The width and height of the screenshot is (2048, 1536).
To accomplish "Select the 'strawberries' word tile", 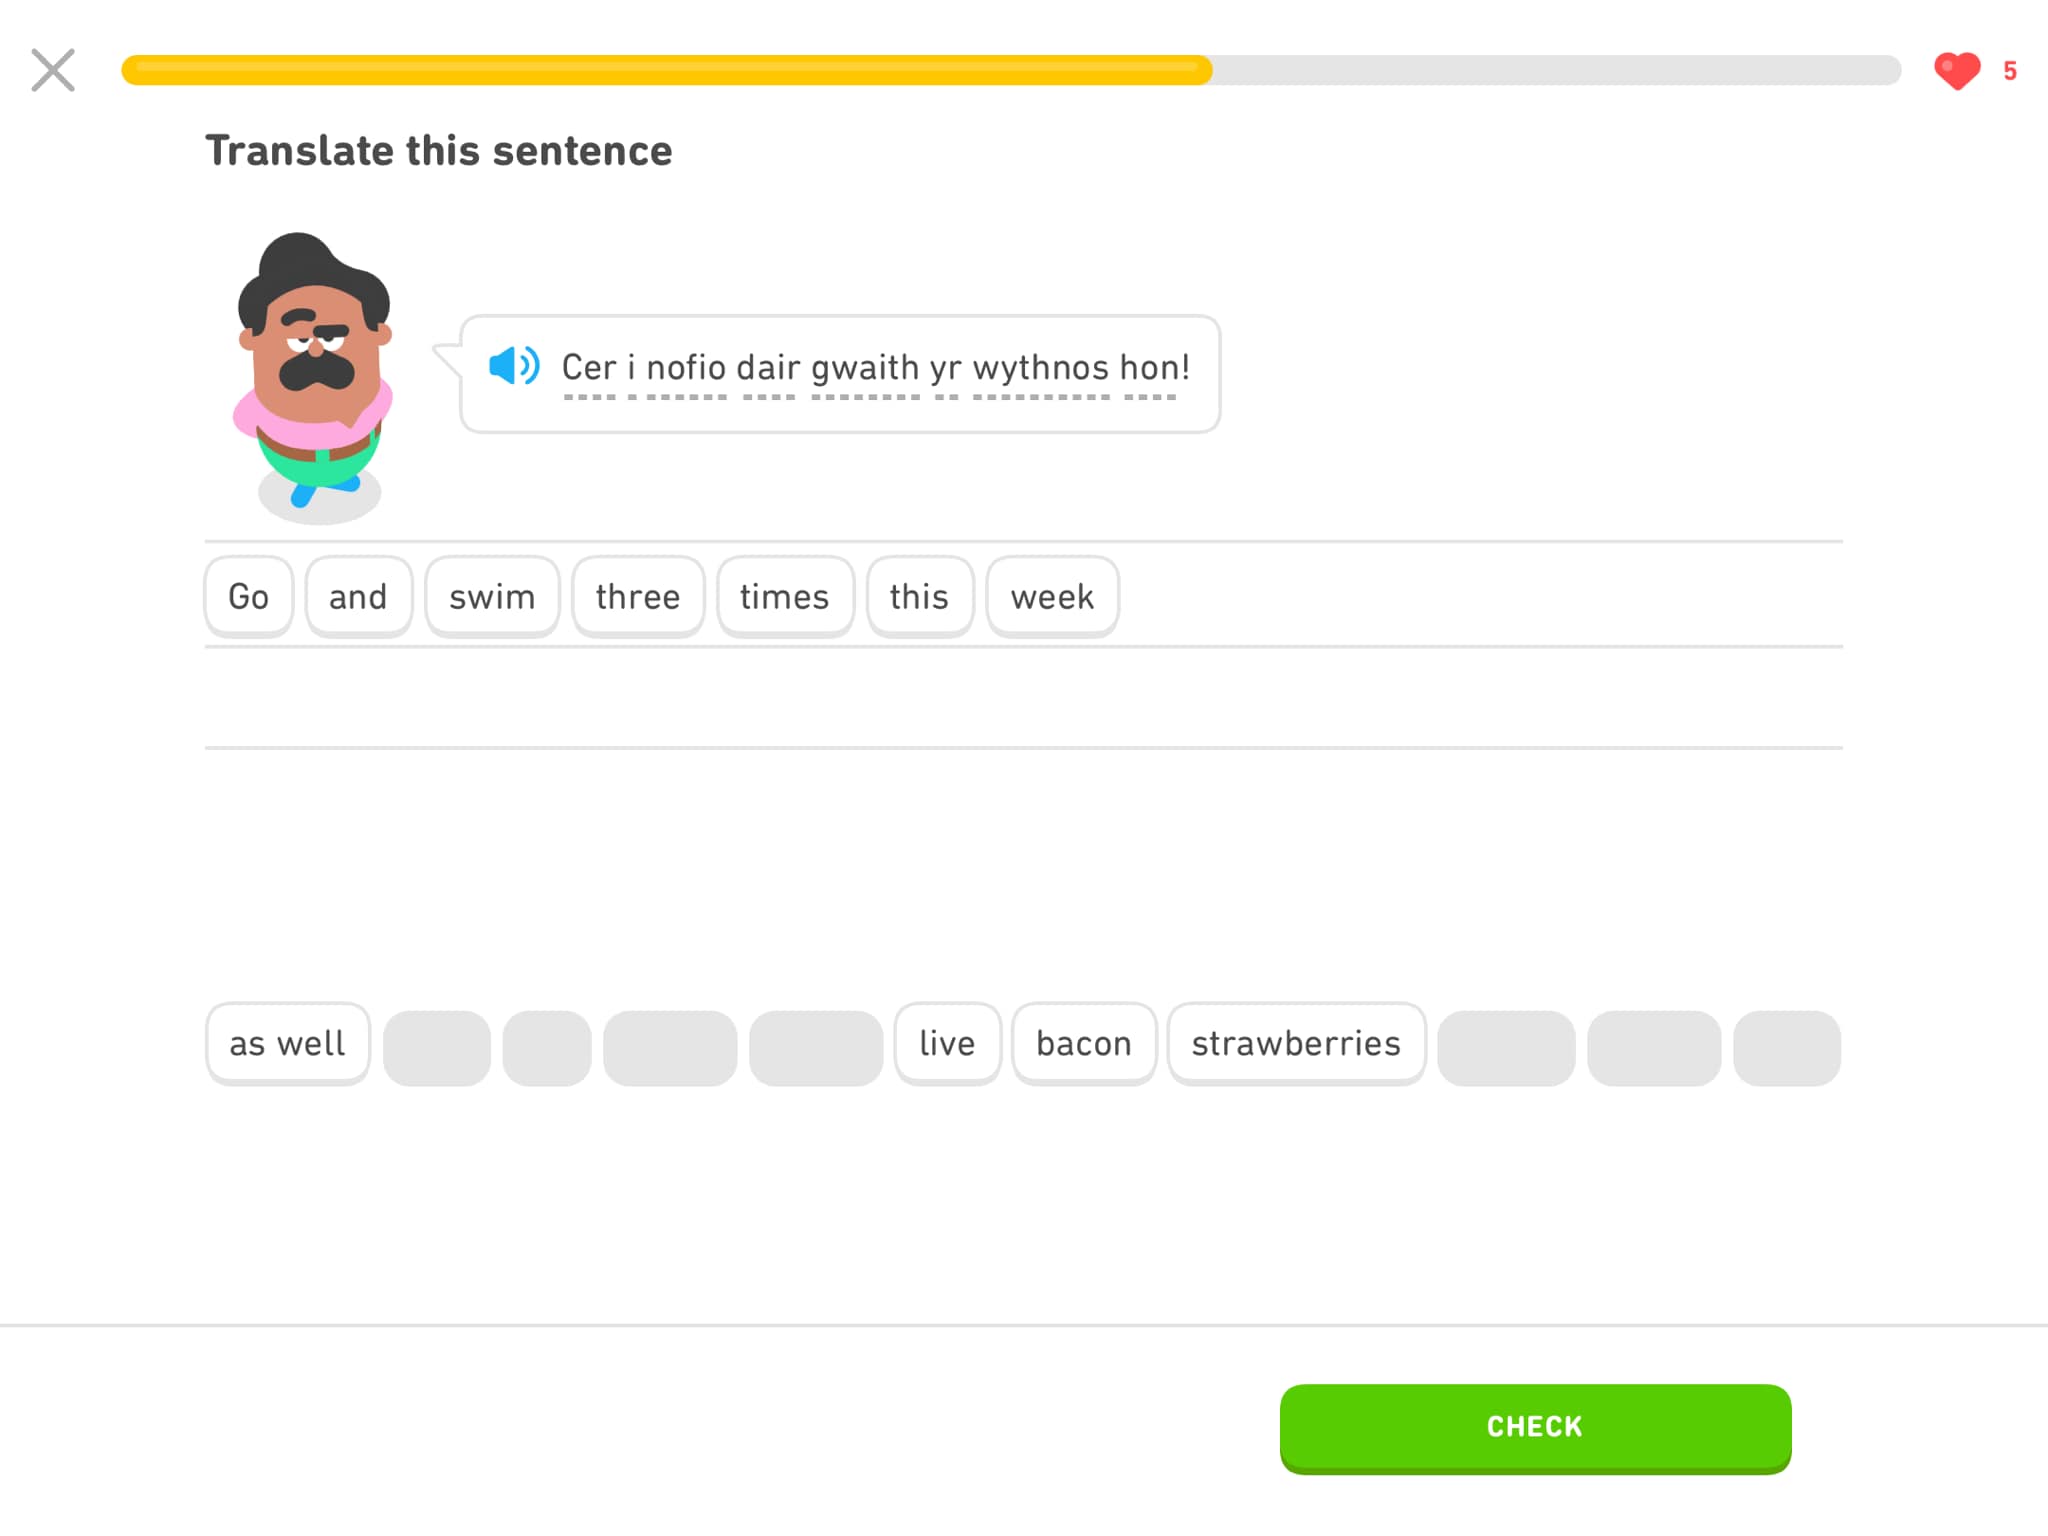I will [x=1296, y=1044].
